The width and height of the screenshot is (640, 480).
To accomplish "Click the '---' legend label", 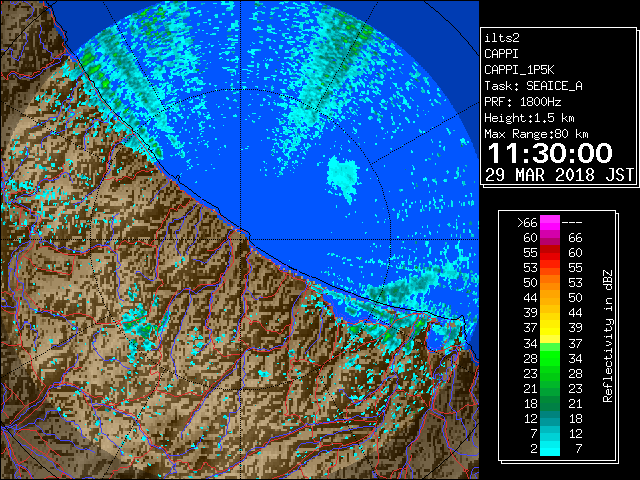I will pos(572,223).
